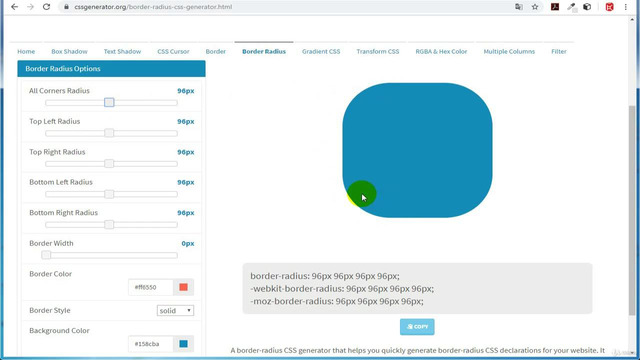Open the red Border Color swatch
The height and width of the screenshot is (360, 640).
(183, 287)
